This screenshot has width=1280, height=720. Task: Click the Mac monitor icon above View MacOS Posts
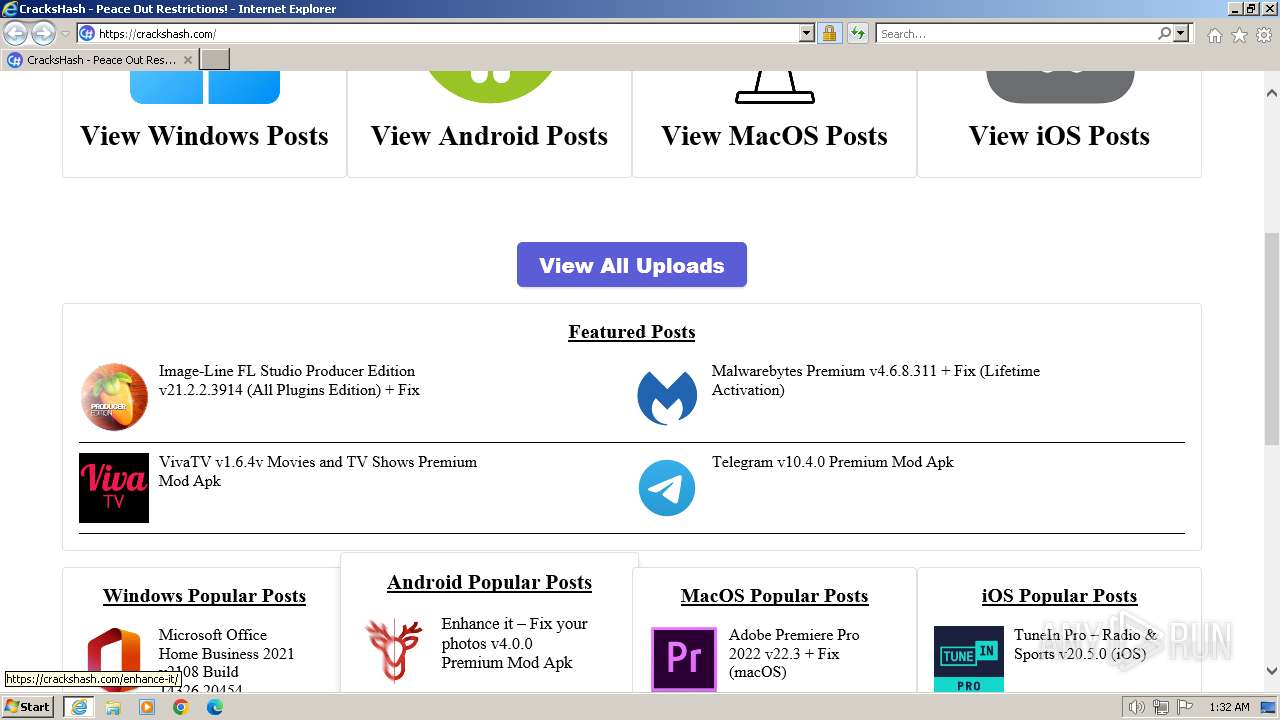point(775,87)
